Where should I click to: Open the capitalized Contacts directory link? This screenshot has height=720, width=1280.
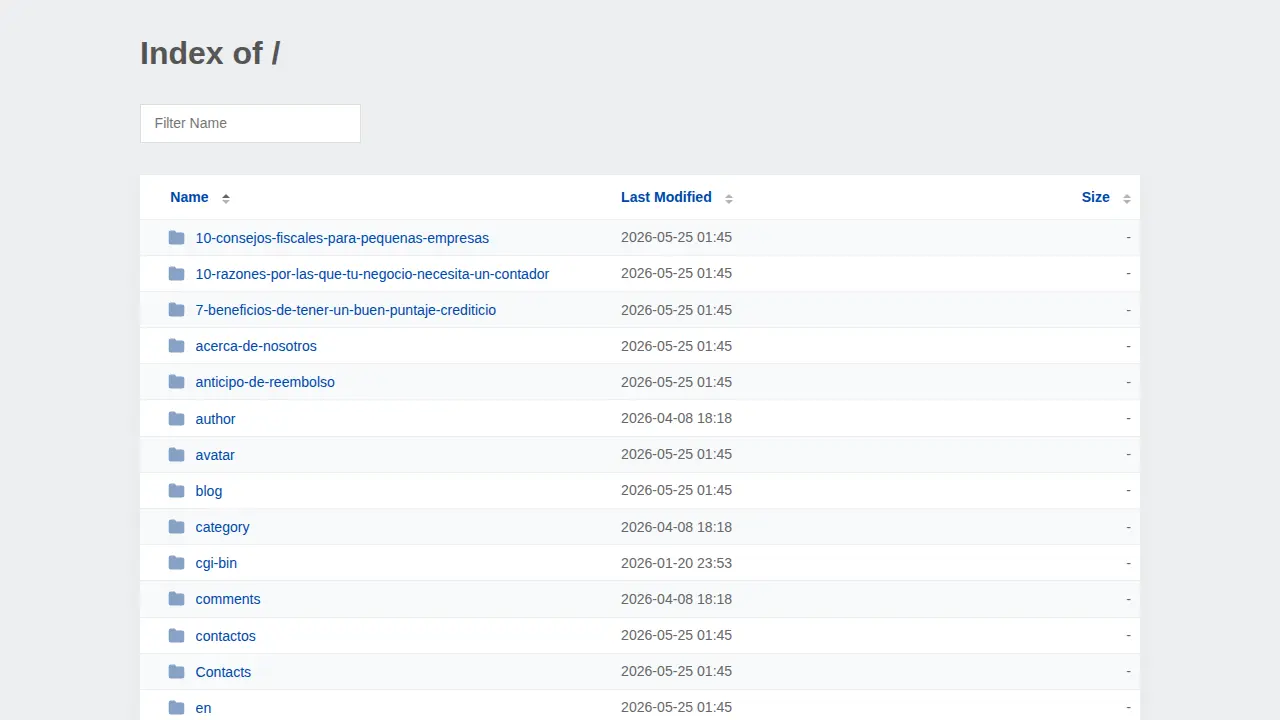223,672
